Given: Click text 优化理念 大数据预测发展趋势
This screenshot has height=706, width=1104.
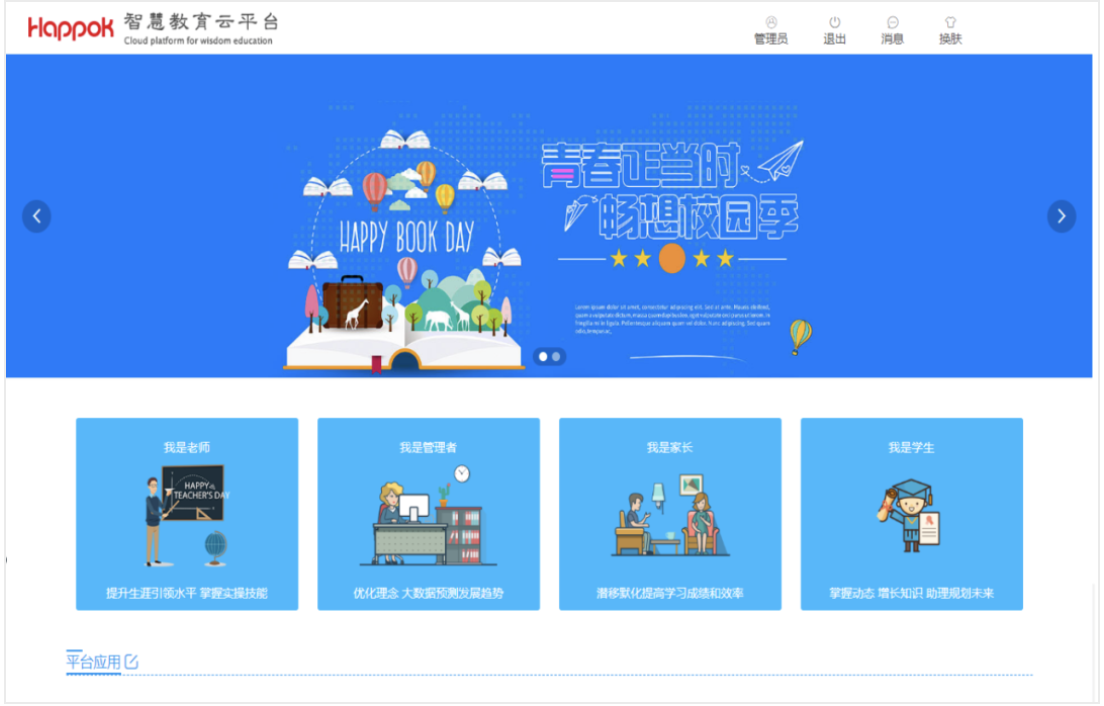Looking at the screenshot, I should point(428,593).
